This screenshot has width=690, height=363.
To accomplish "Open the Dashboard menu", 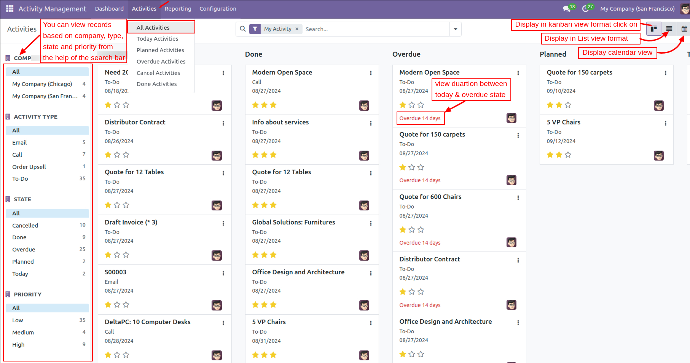I will pos(109,9).
